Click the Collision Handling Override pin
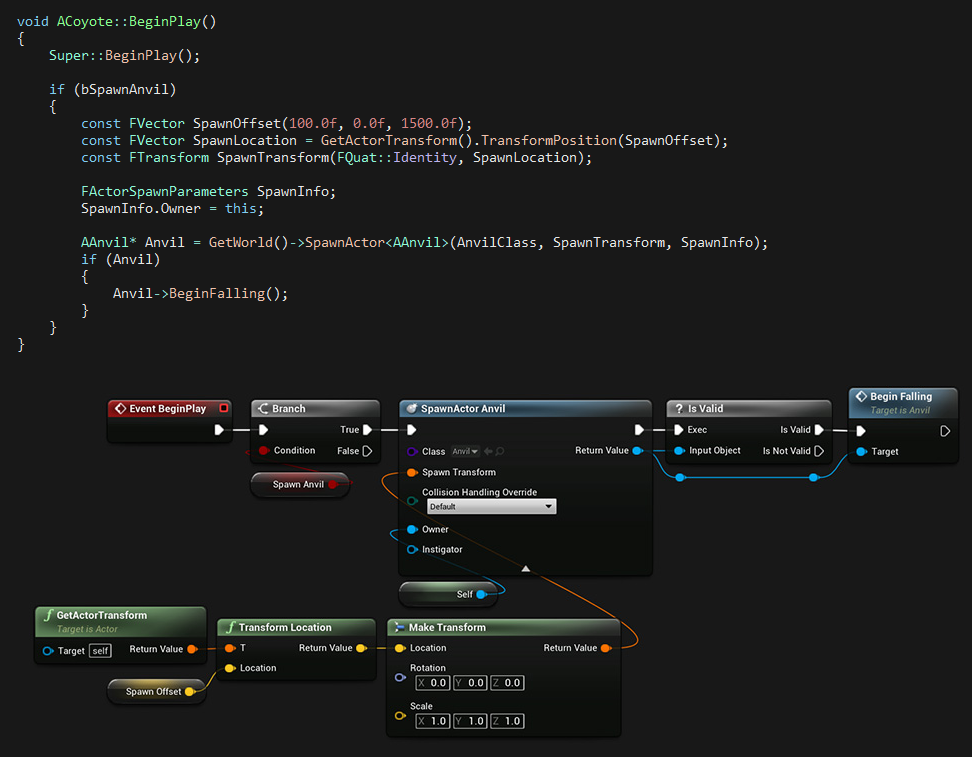Viewport: 972px width, 757px height. pyautogui.click(x=412, y=500)
